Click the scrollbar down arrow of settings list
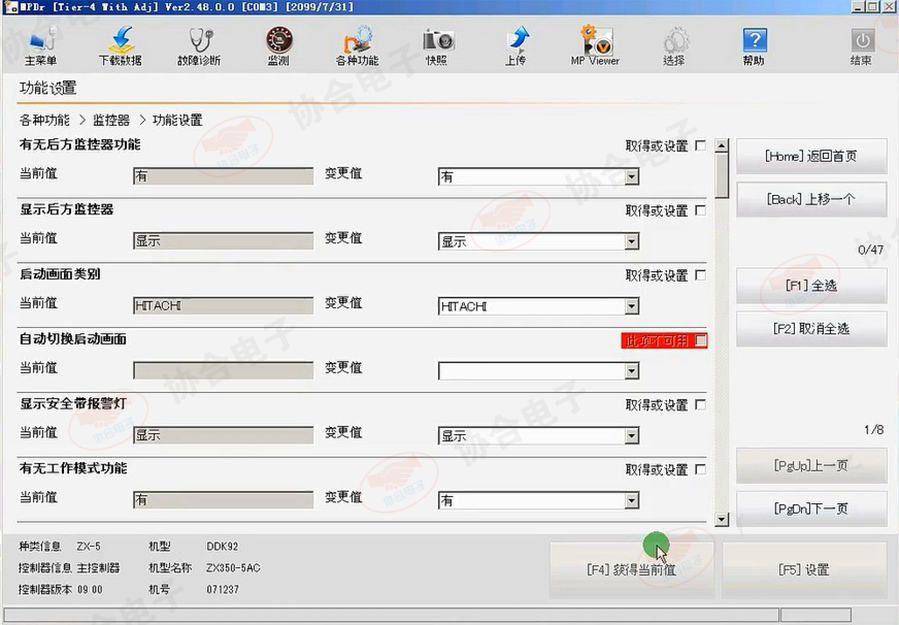The width and height of the screenshot is (899, 625). [x=722, y=520]
